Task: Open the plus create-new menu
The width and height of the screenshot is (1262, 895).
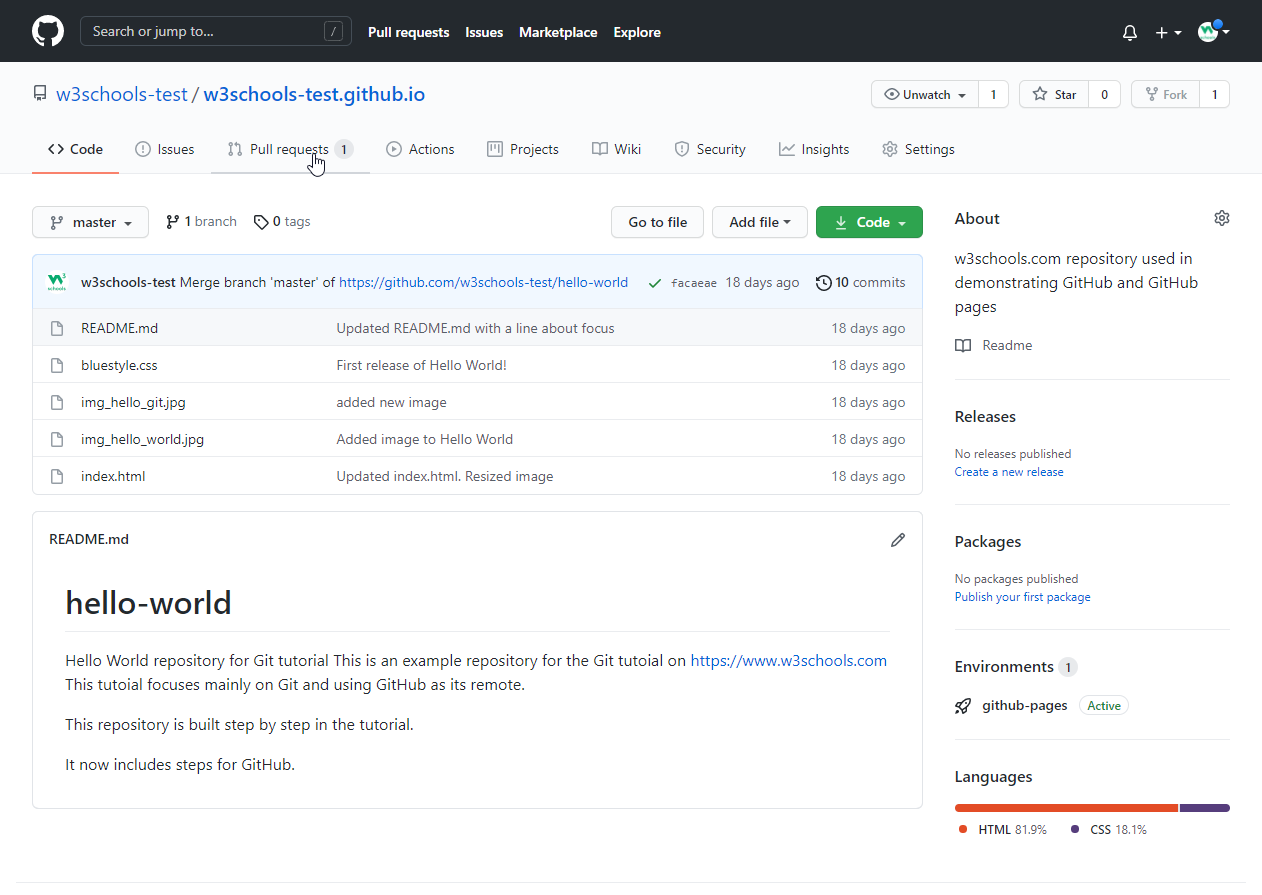Action: (x=1168, y=32)
